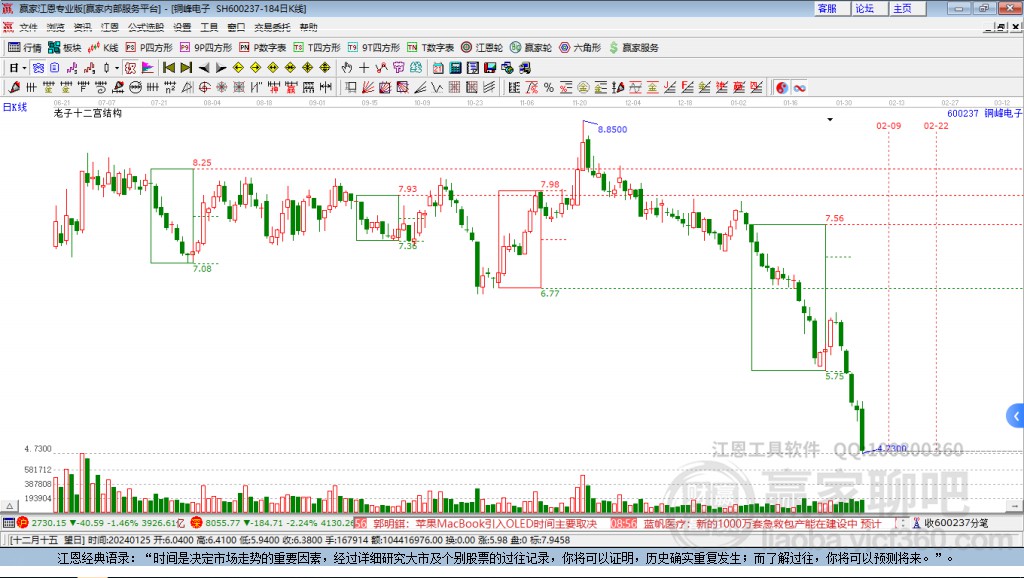Click 600237 stock code label
Viewport: 1024px width, 578px height.
pos(963,113)
